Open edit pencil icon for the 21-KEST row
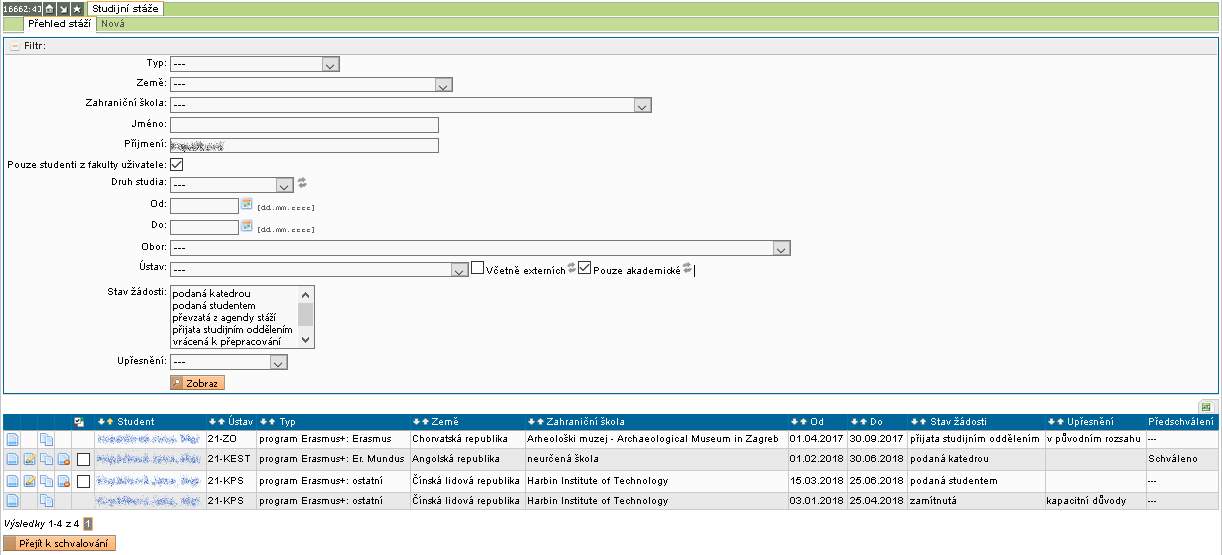Image resolution: width=1222 pixels, height=555 pixels. [29, 458]
